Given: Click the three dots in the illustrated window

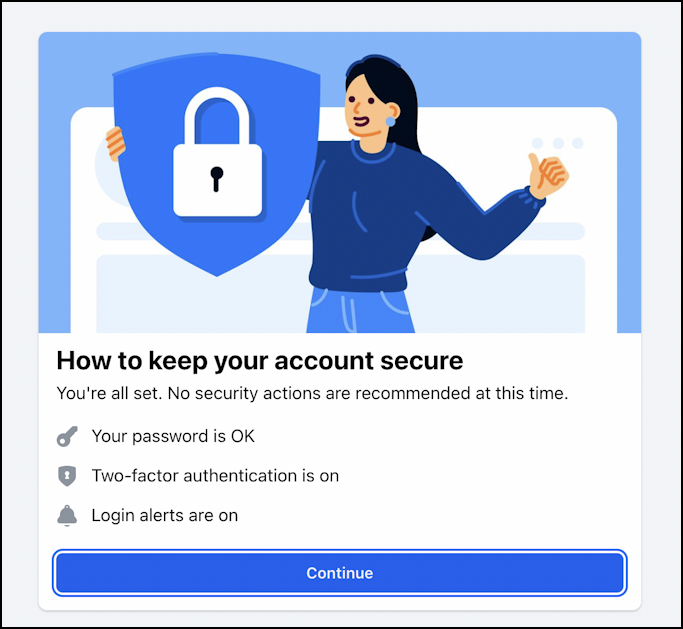Looking at the screenshot, I should point(558,143).
